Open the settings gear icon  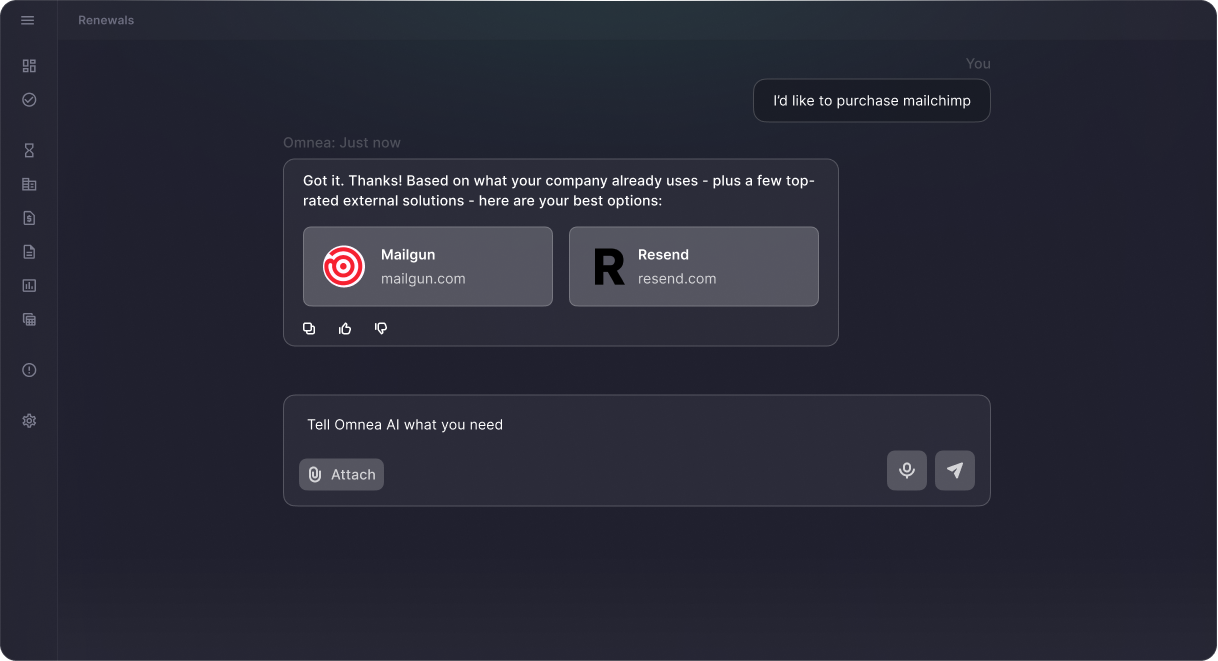coord(29,421)
